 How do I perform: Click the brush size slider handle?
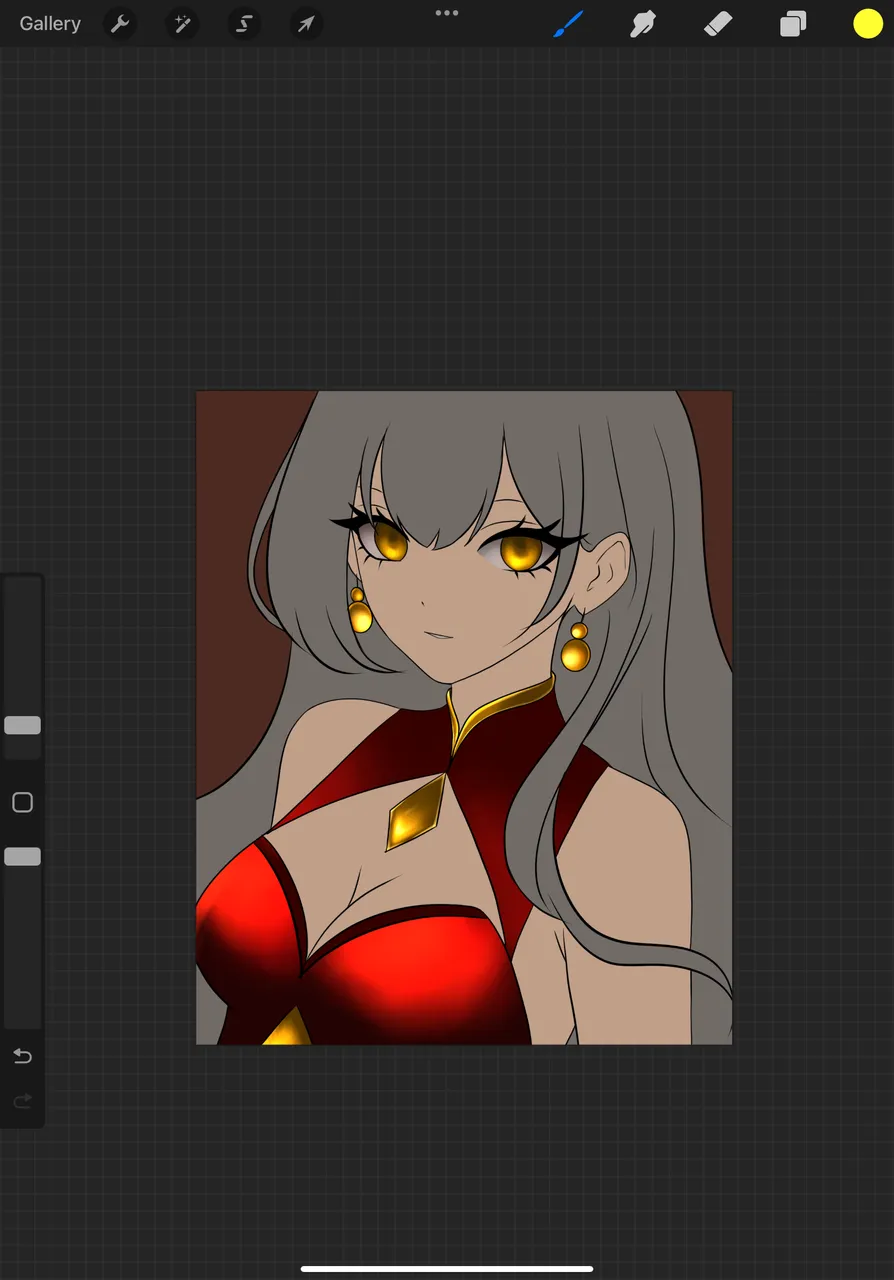click(22, 725)
